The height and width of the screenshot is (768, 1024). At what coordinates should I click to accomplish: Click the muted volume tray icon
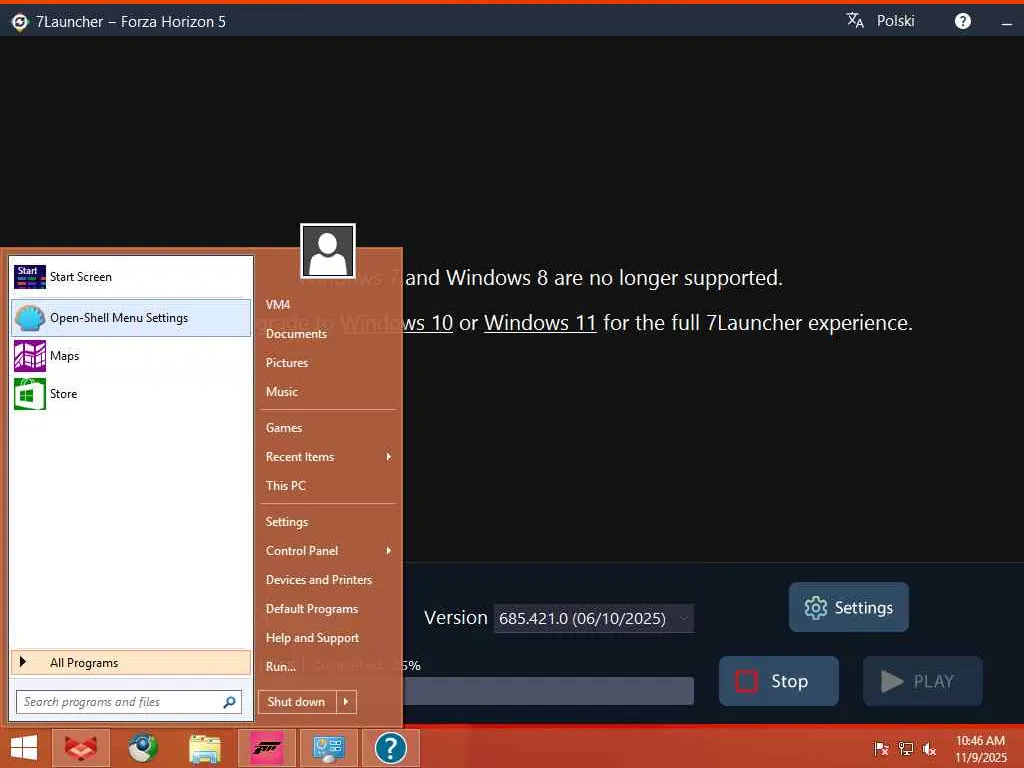pos(929,749)
